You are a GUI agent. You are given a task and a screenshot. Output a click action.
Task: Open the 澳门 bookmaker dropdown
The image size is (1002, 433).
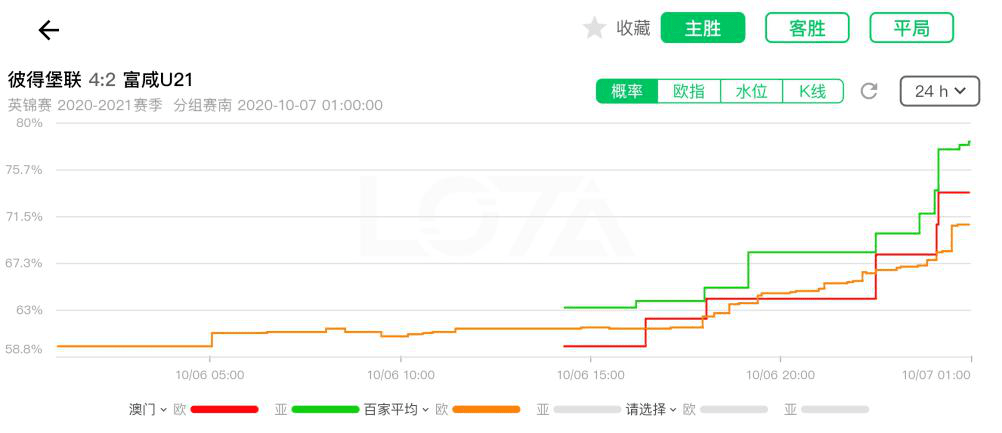[148, 409]
